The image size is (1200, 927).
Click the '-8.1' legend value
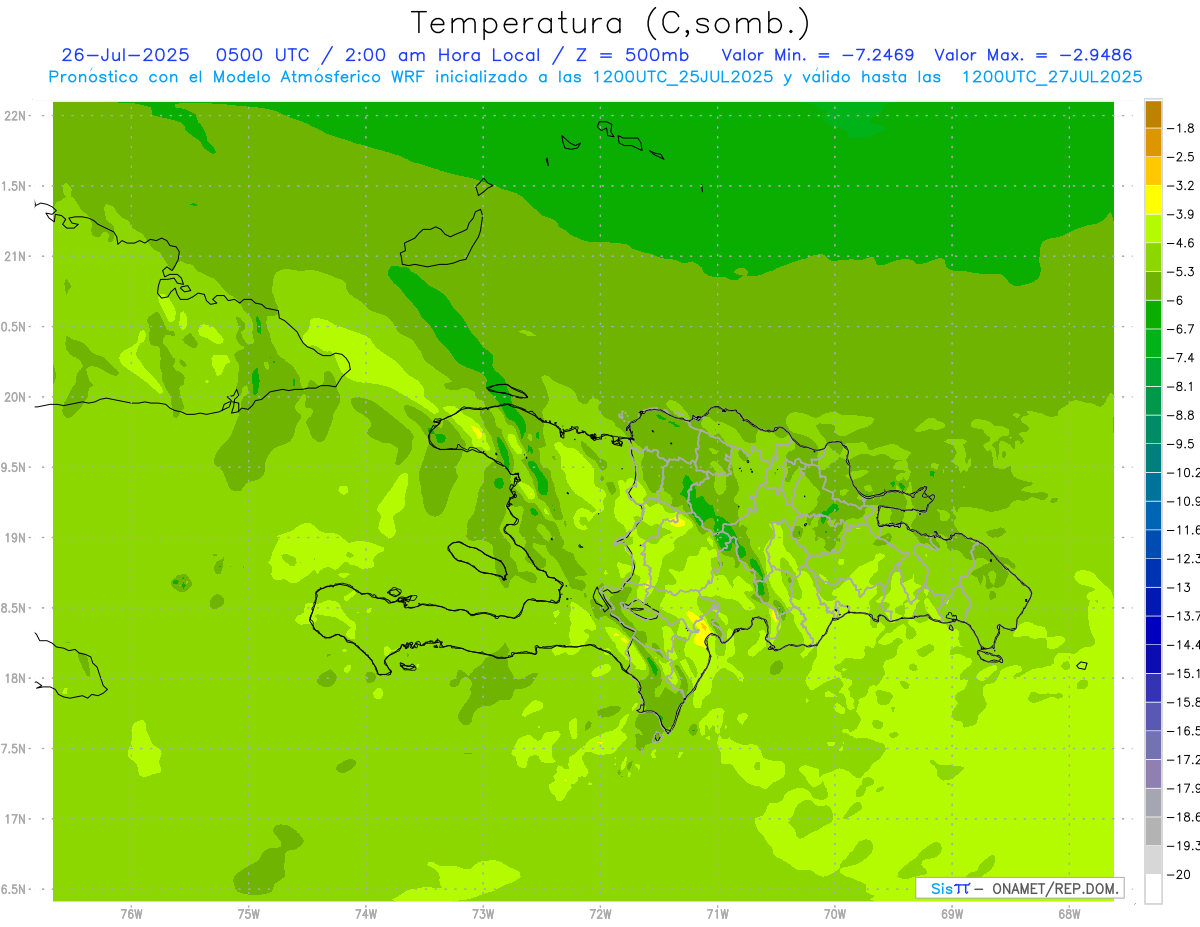pyautogui.click(x=1183, y=386)
